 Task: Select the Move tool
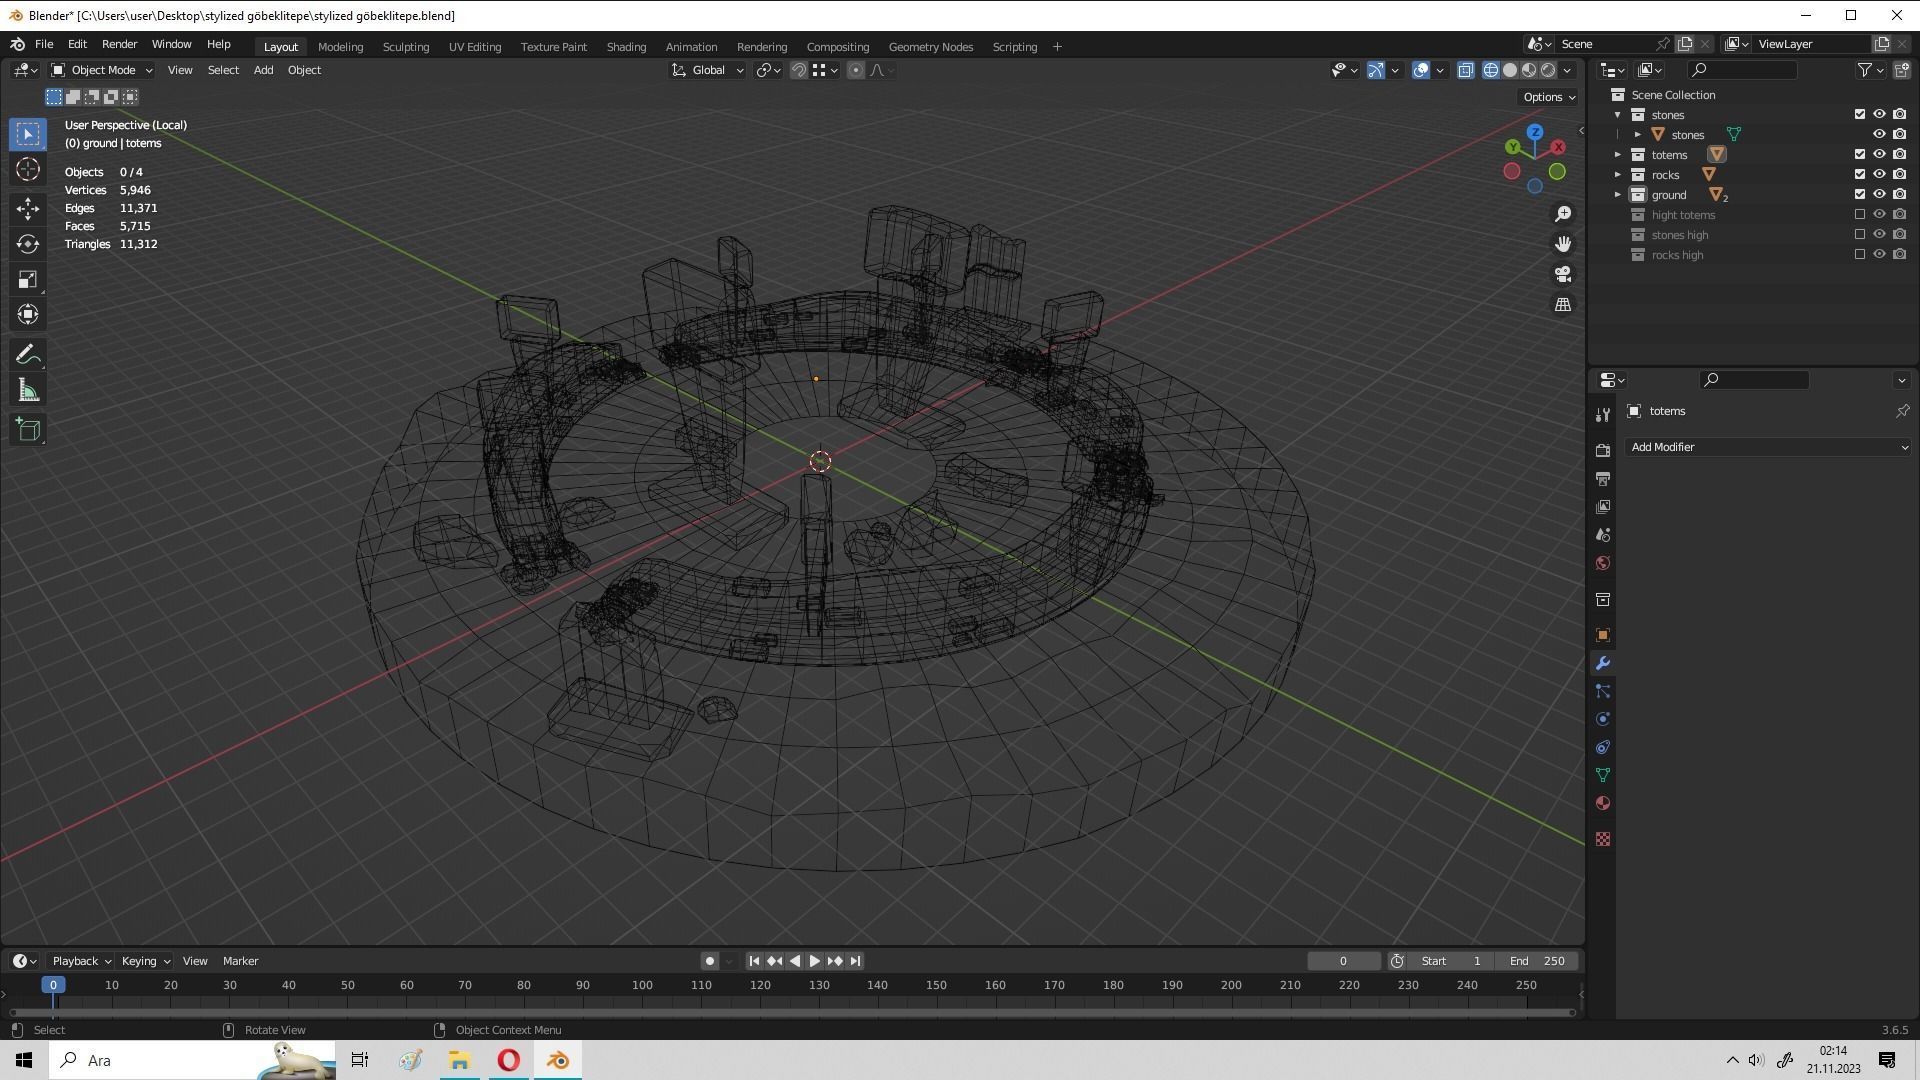point(28,208)
